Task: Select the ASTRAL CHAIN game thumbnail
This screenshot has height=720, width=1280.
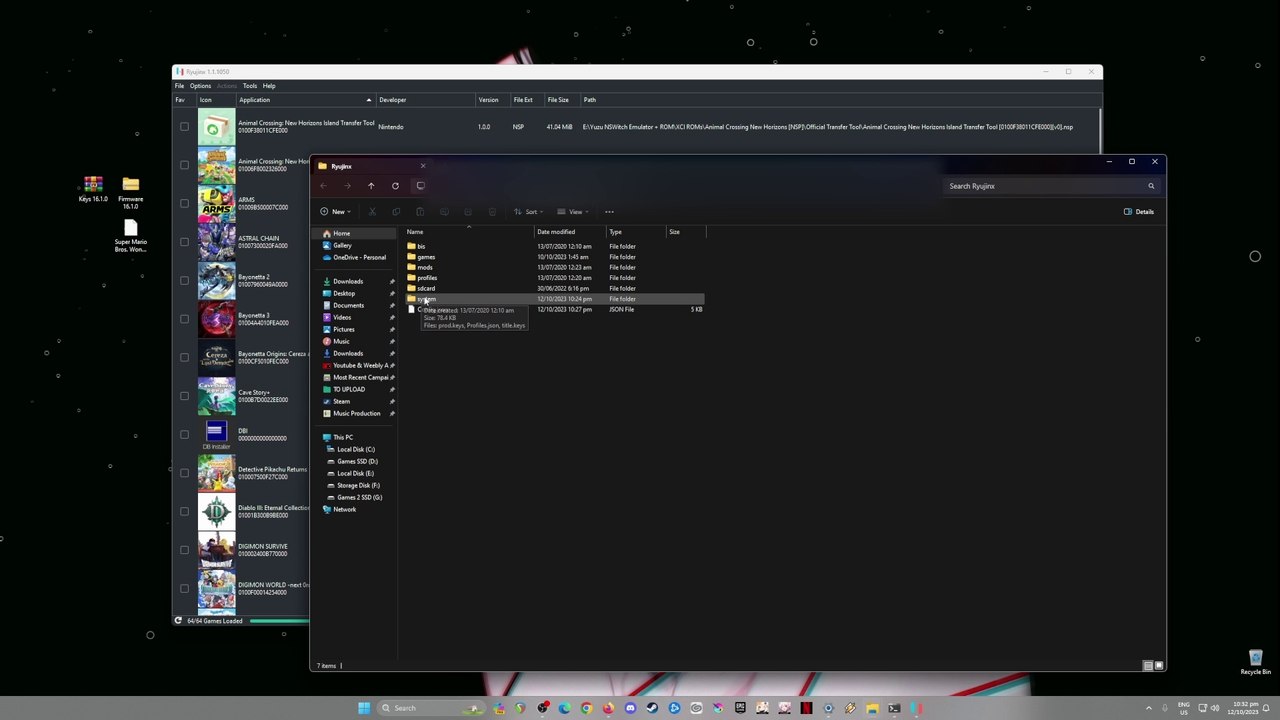Action: pyautogui.click(x=216, y=242)
